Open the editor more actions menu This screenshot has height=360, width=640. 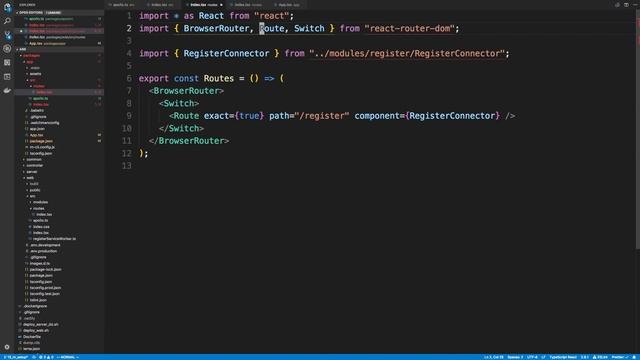pos(634,5)
